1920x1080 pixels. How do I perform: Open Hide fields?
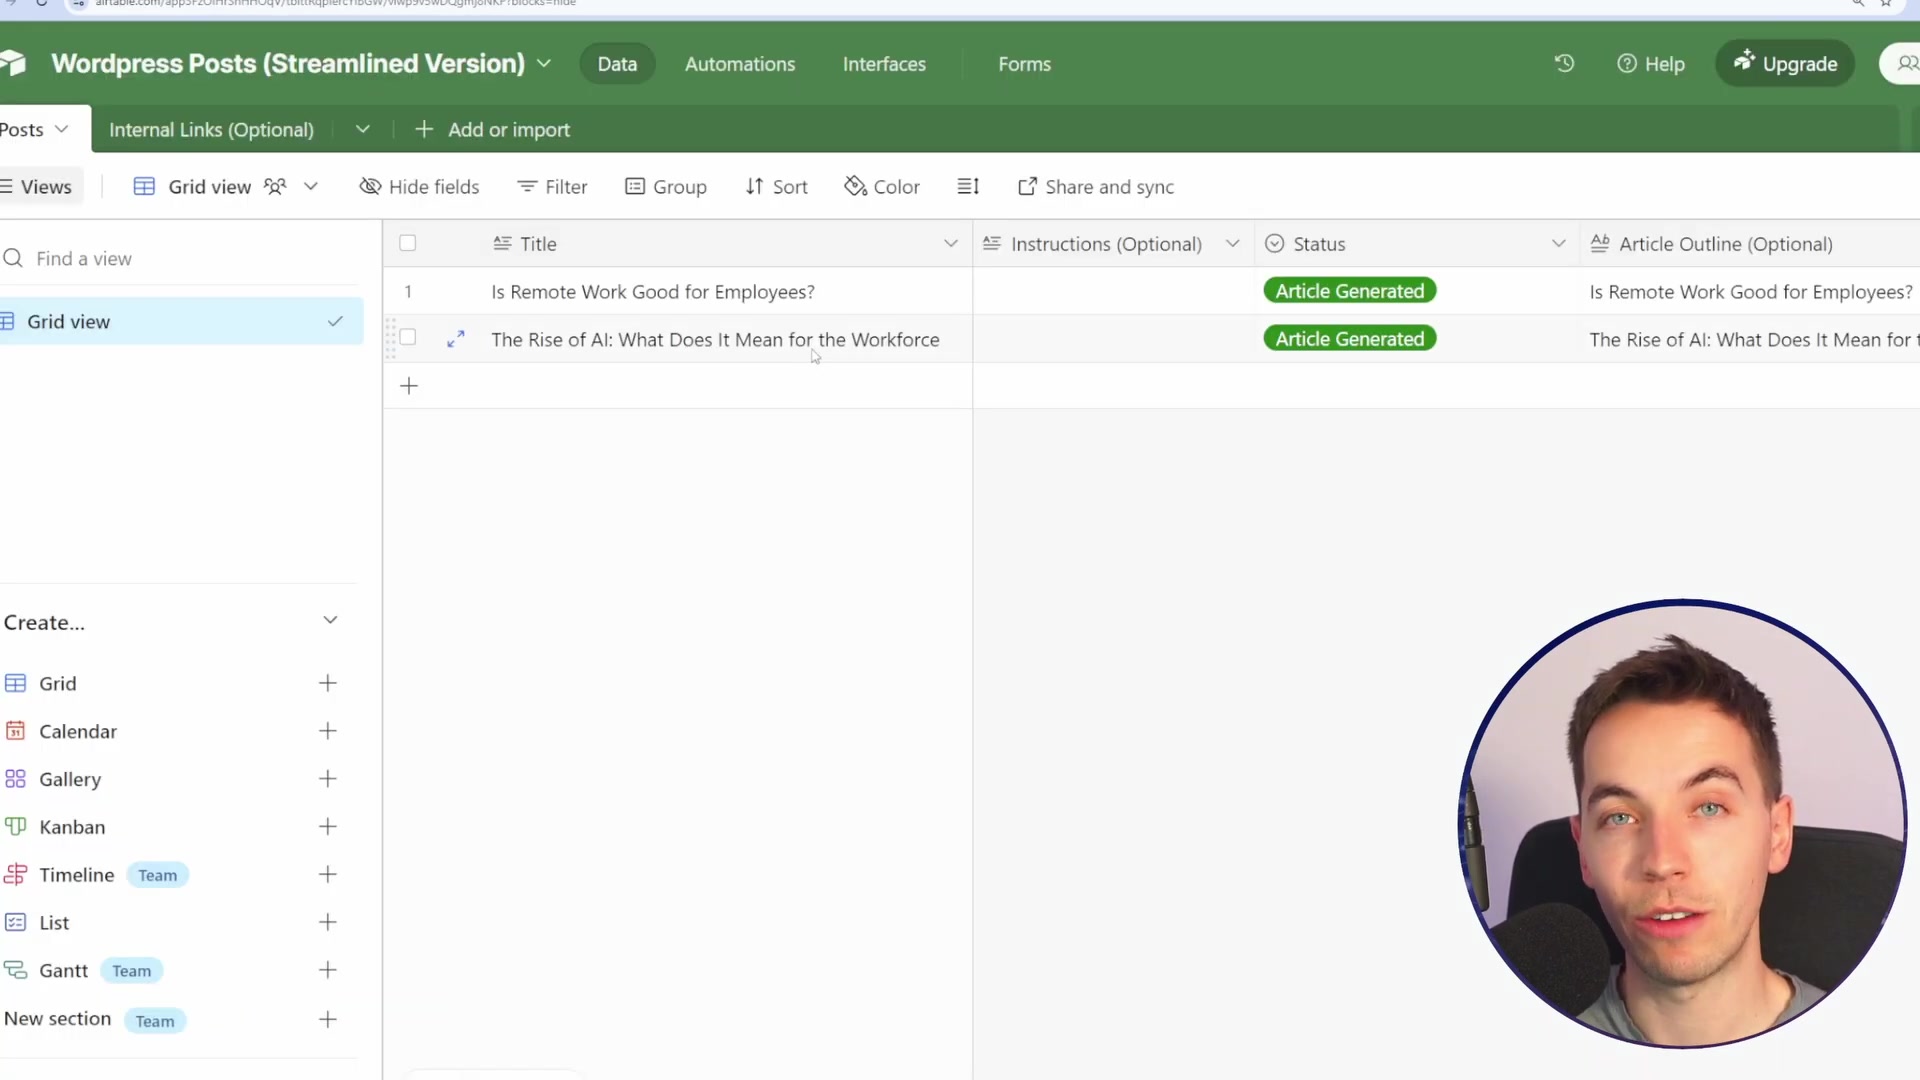[x=419, y=187]
